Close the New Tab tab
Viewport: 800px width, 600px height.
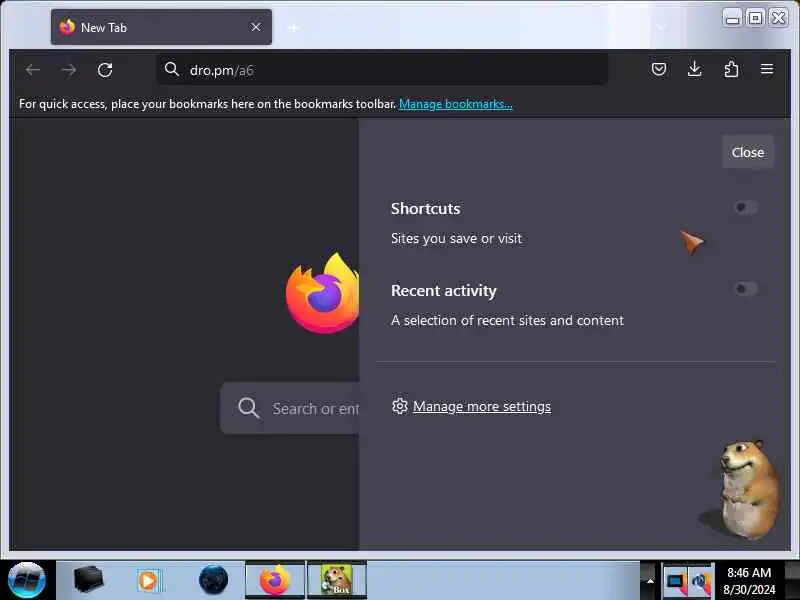(x=256, y=27)
